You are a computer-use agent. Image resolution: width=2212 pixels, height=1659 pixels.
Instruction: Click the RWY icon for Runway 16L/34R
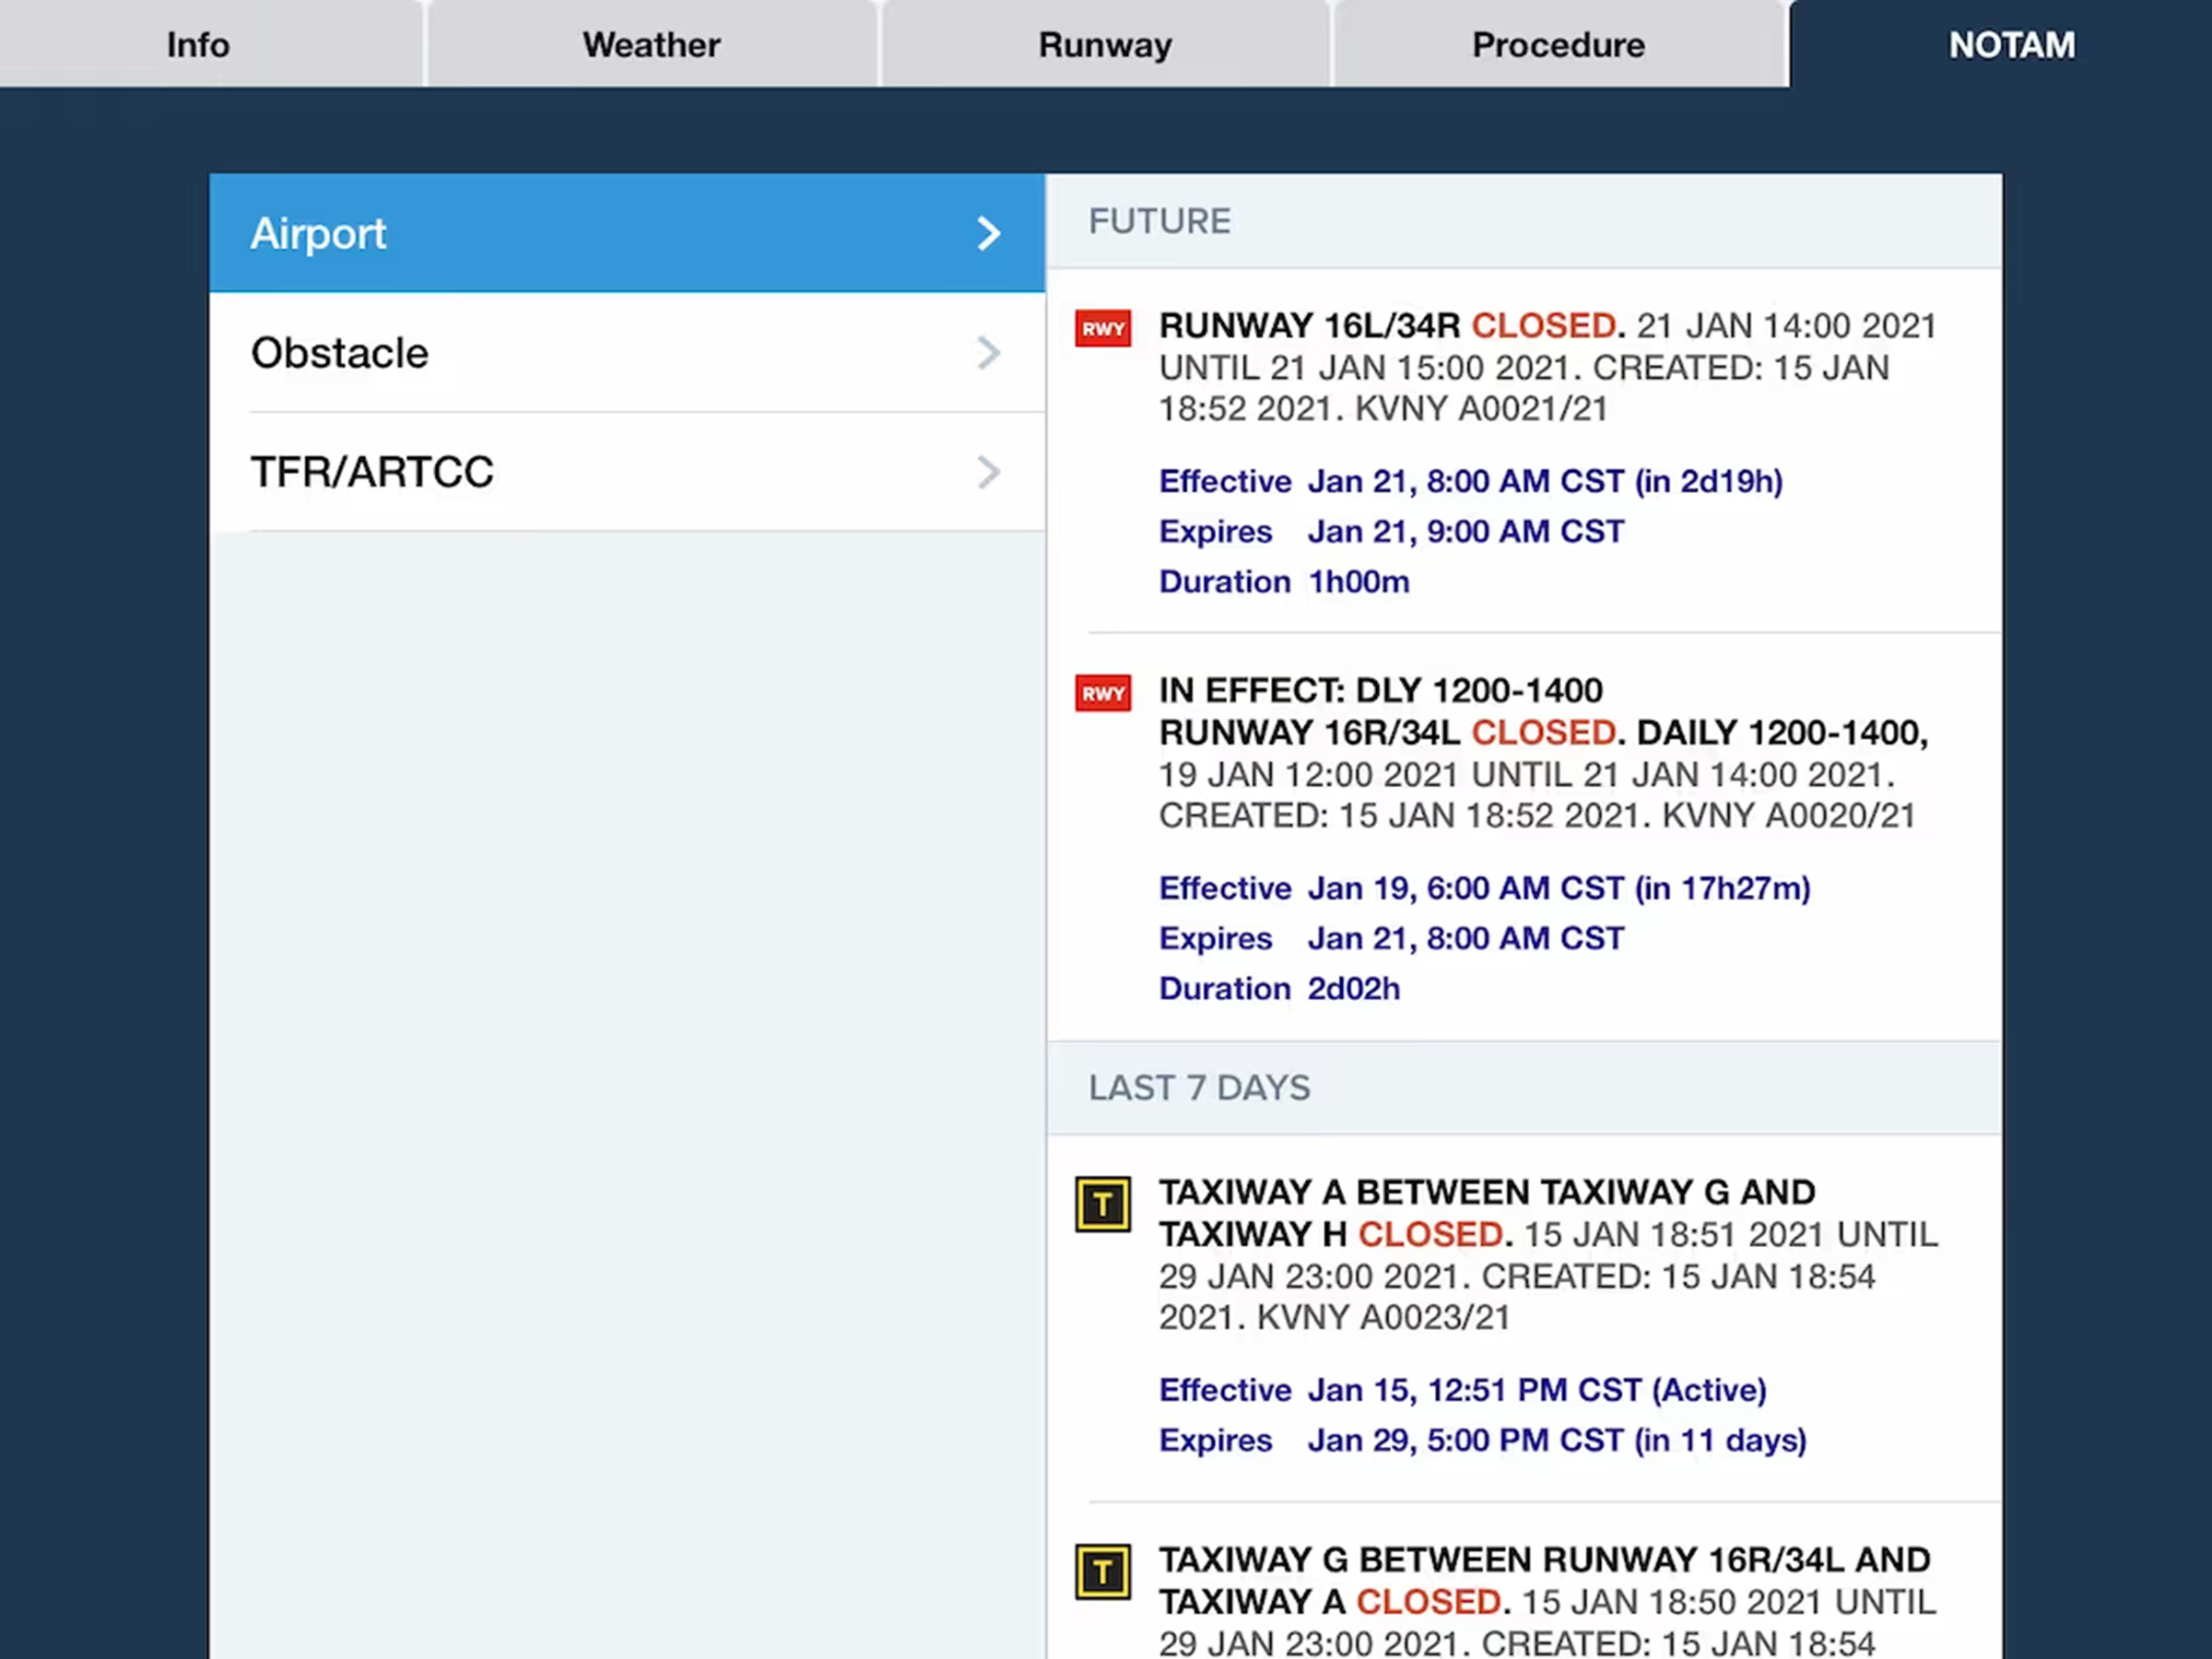[1102, 328]
